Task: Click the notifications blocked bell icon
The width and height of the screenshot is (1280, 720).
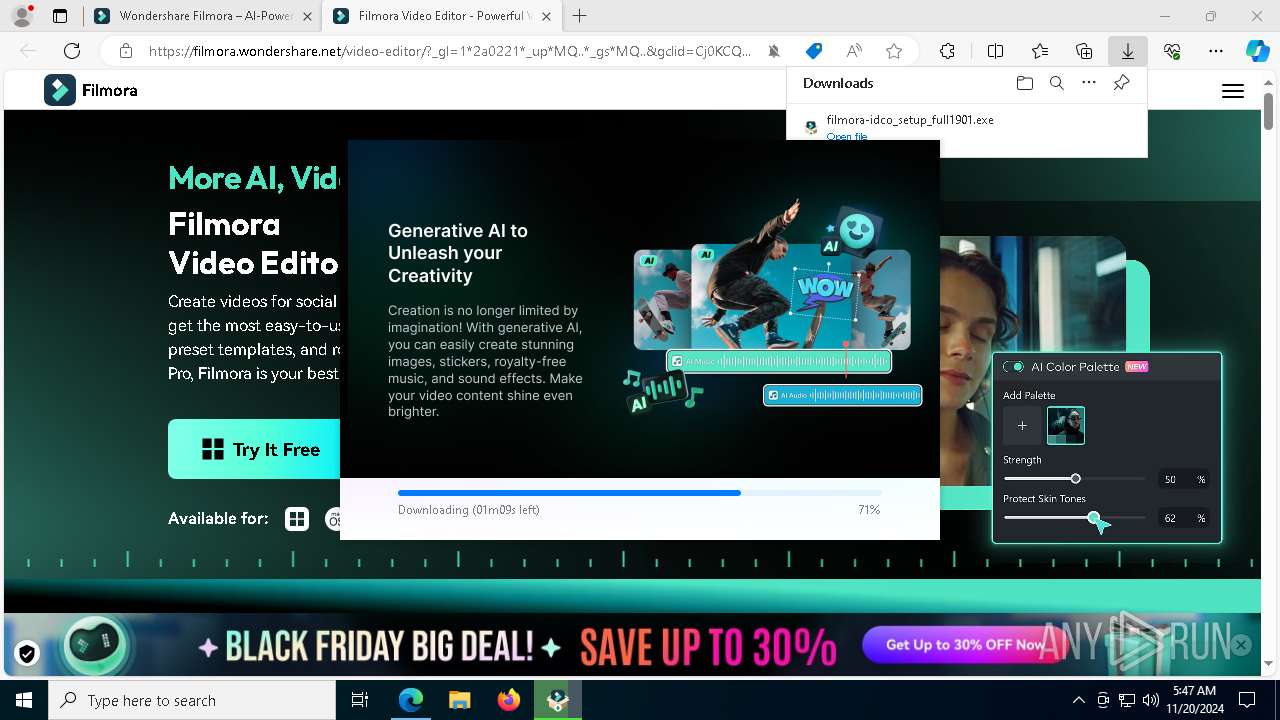Action: (774, 51)
